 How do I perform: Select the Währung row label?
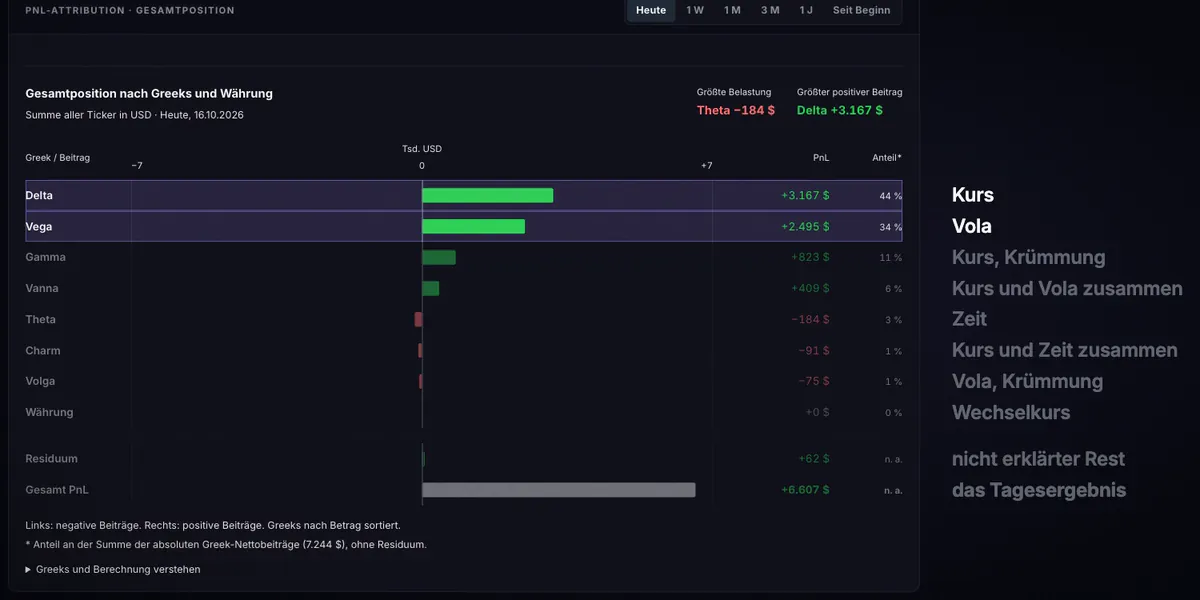pyautogui.click(x=49, y=412)
